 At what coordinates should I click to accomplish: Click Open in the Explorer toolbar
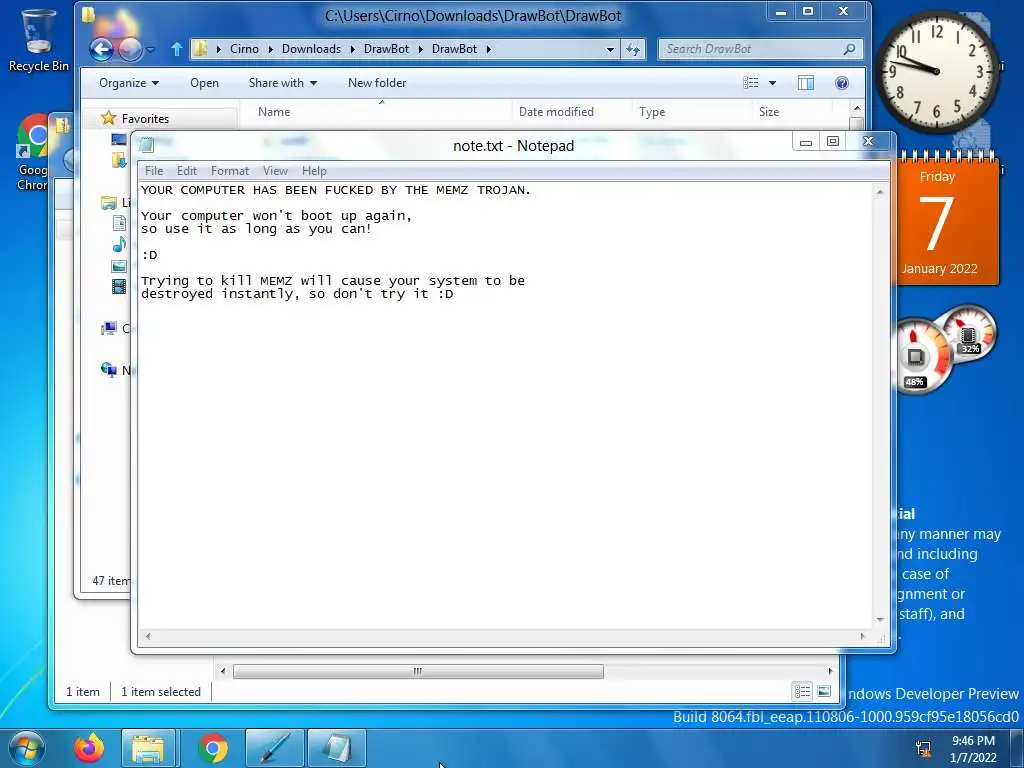204,83
